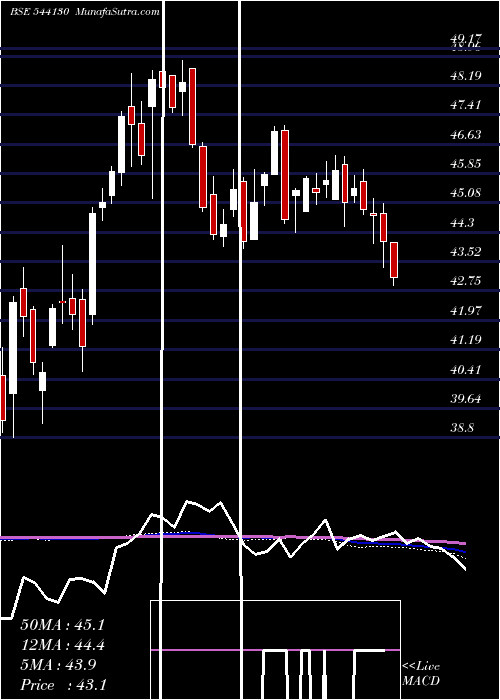
Task: Click the 45.85 price axis label
Action: 466,163
